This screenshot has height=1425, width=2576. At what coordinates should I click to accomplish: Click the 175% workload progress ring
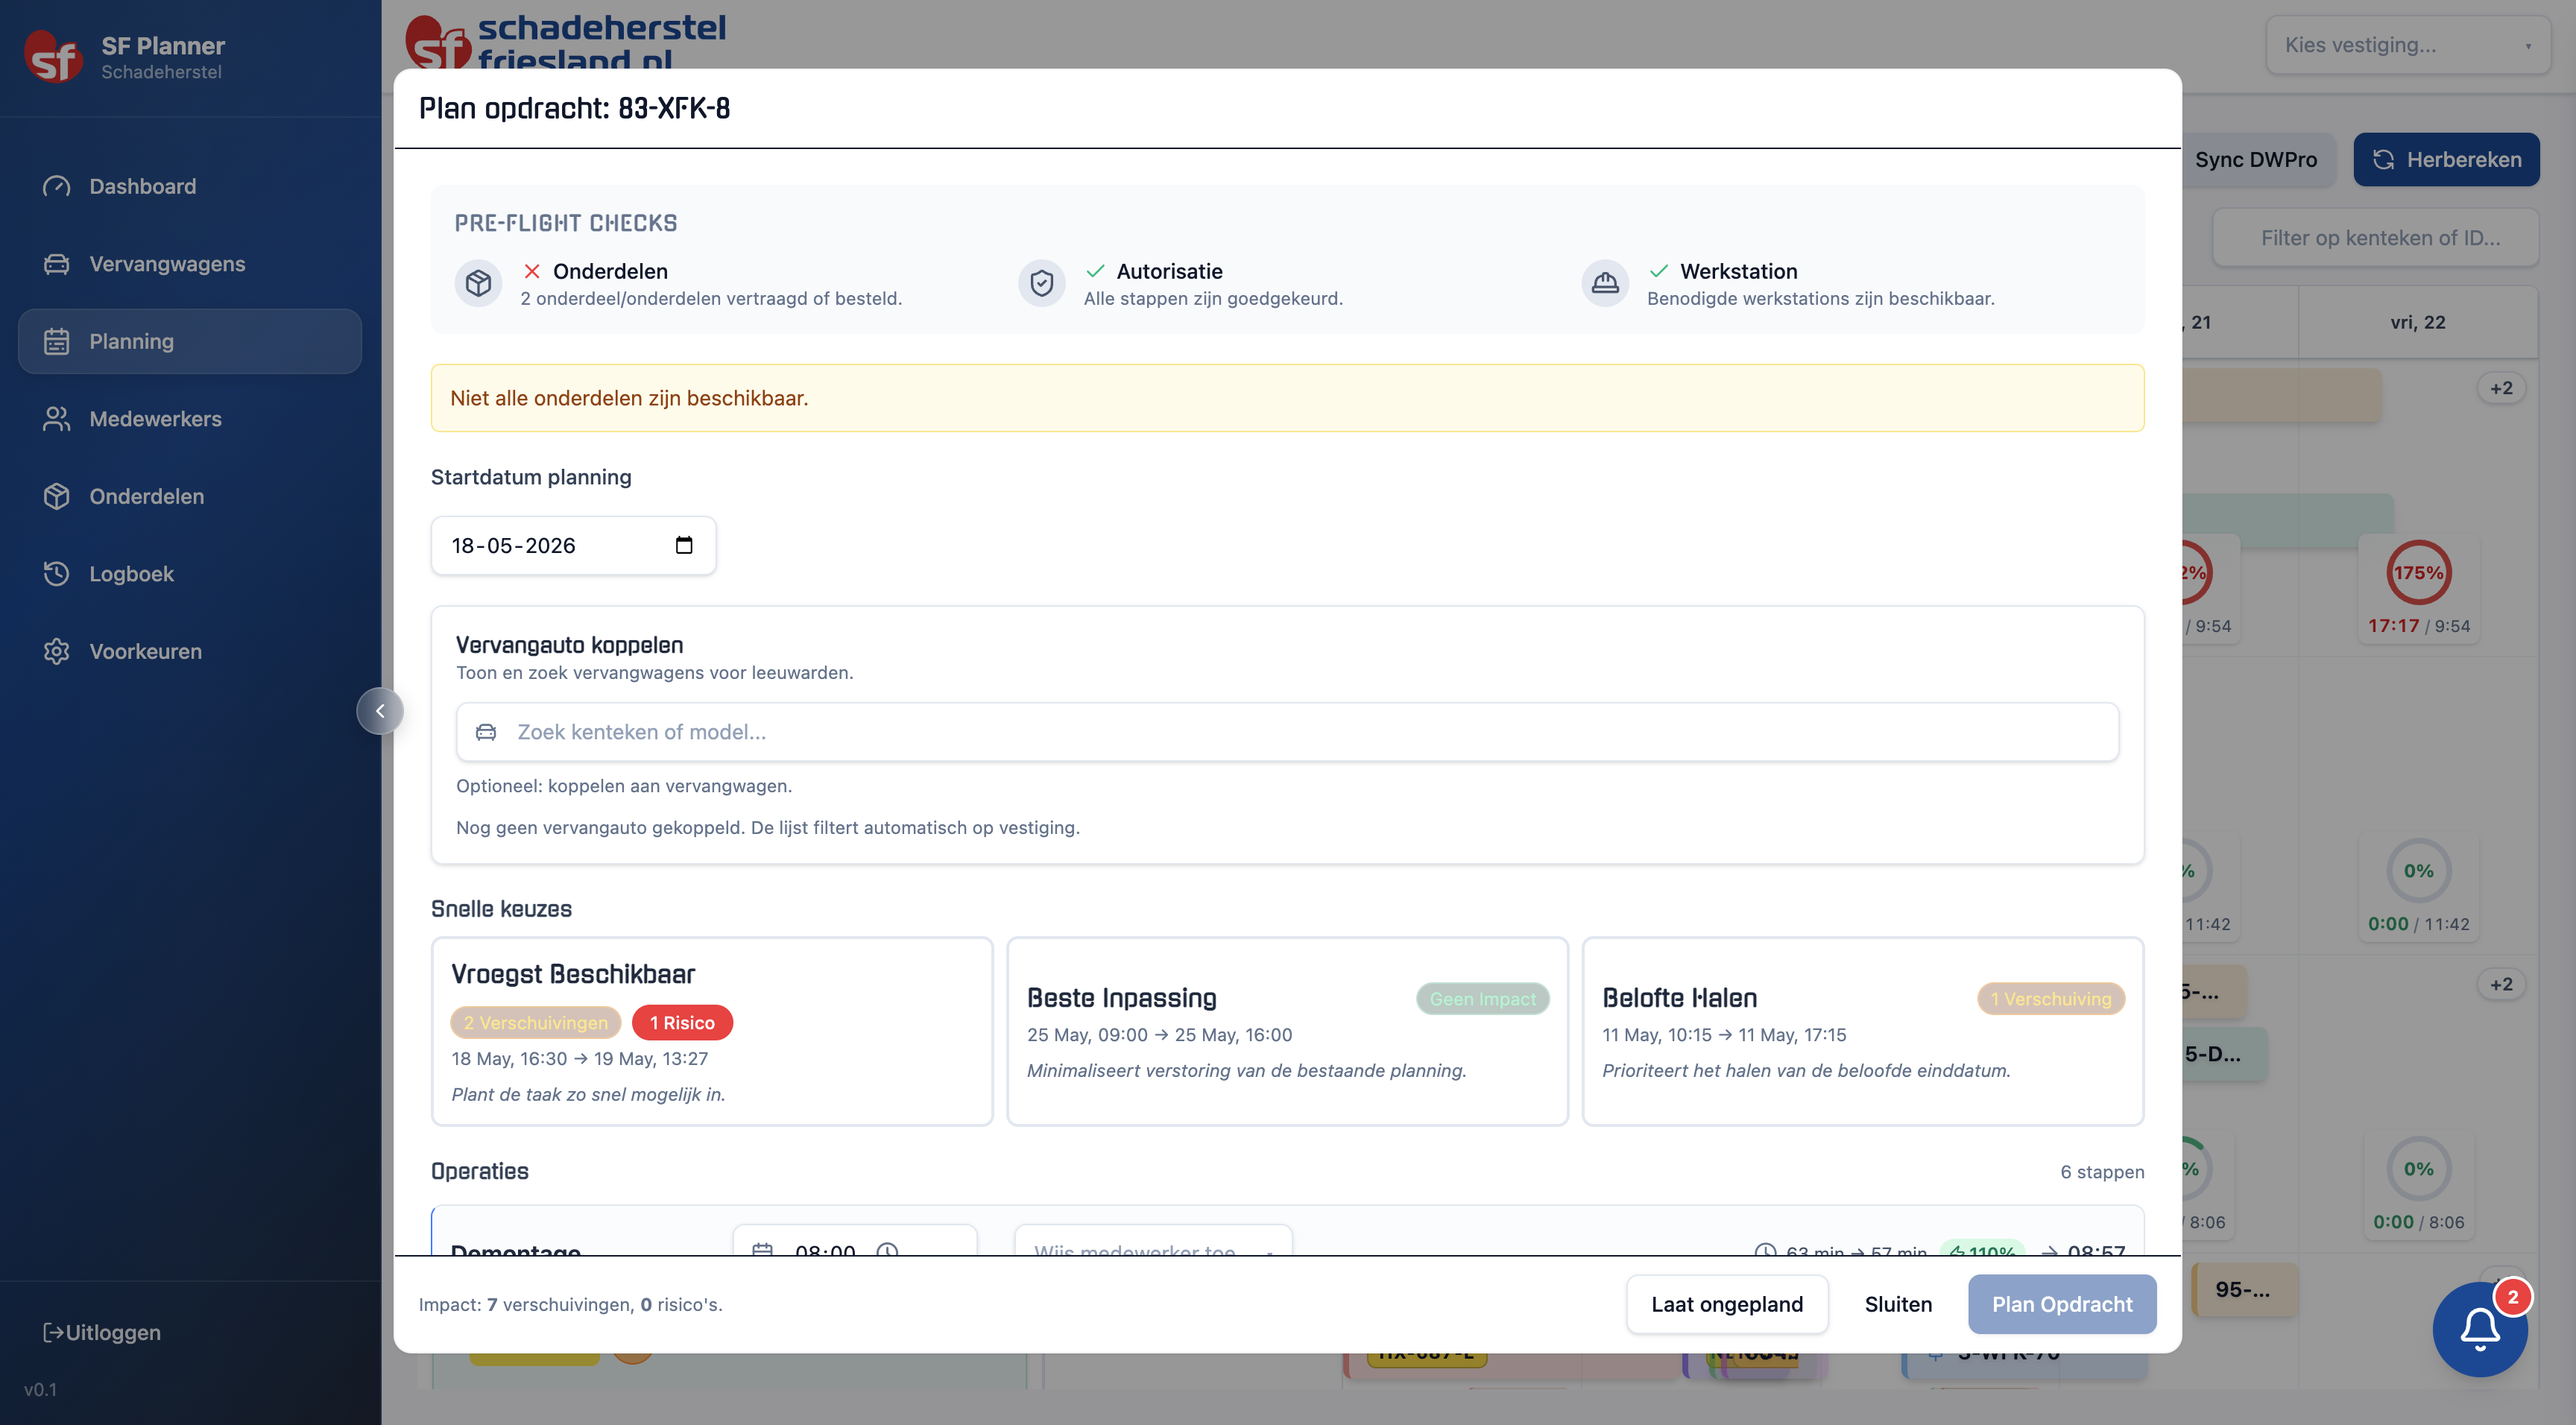click(2418, 573)
